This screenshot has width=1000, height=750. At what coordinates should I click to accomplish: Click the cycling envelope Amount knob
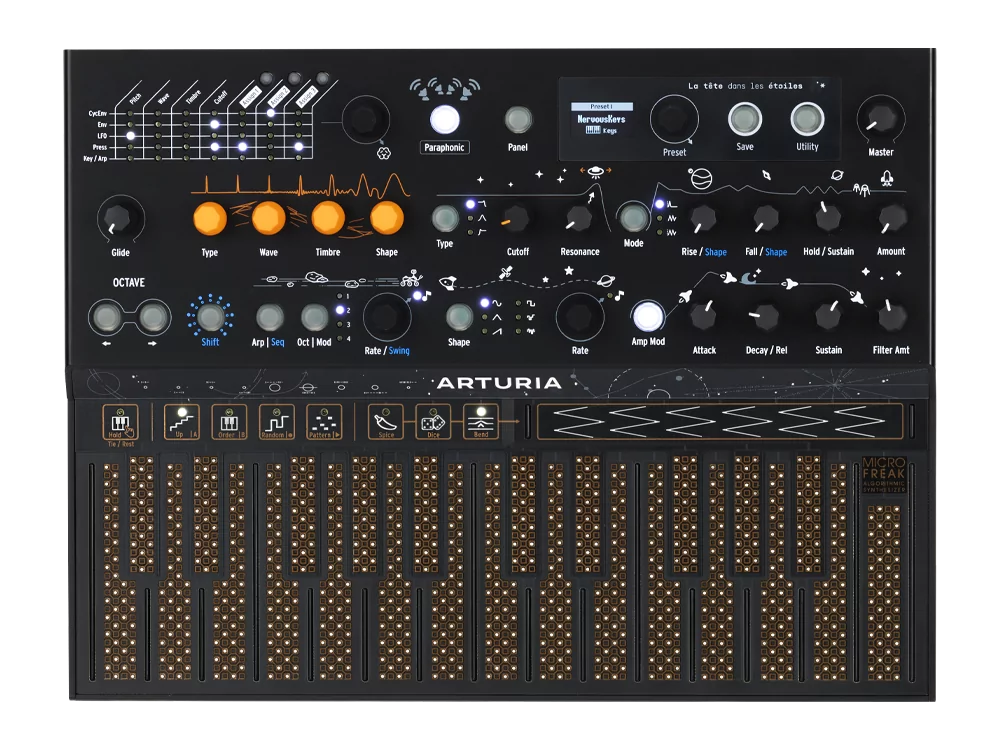[x=891, y=219]
